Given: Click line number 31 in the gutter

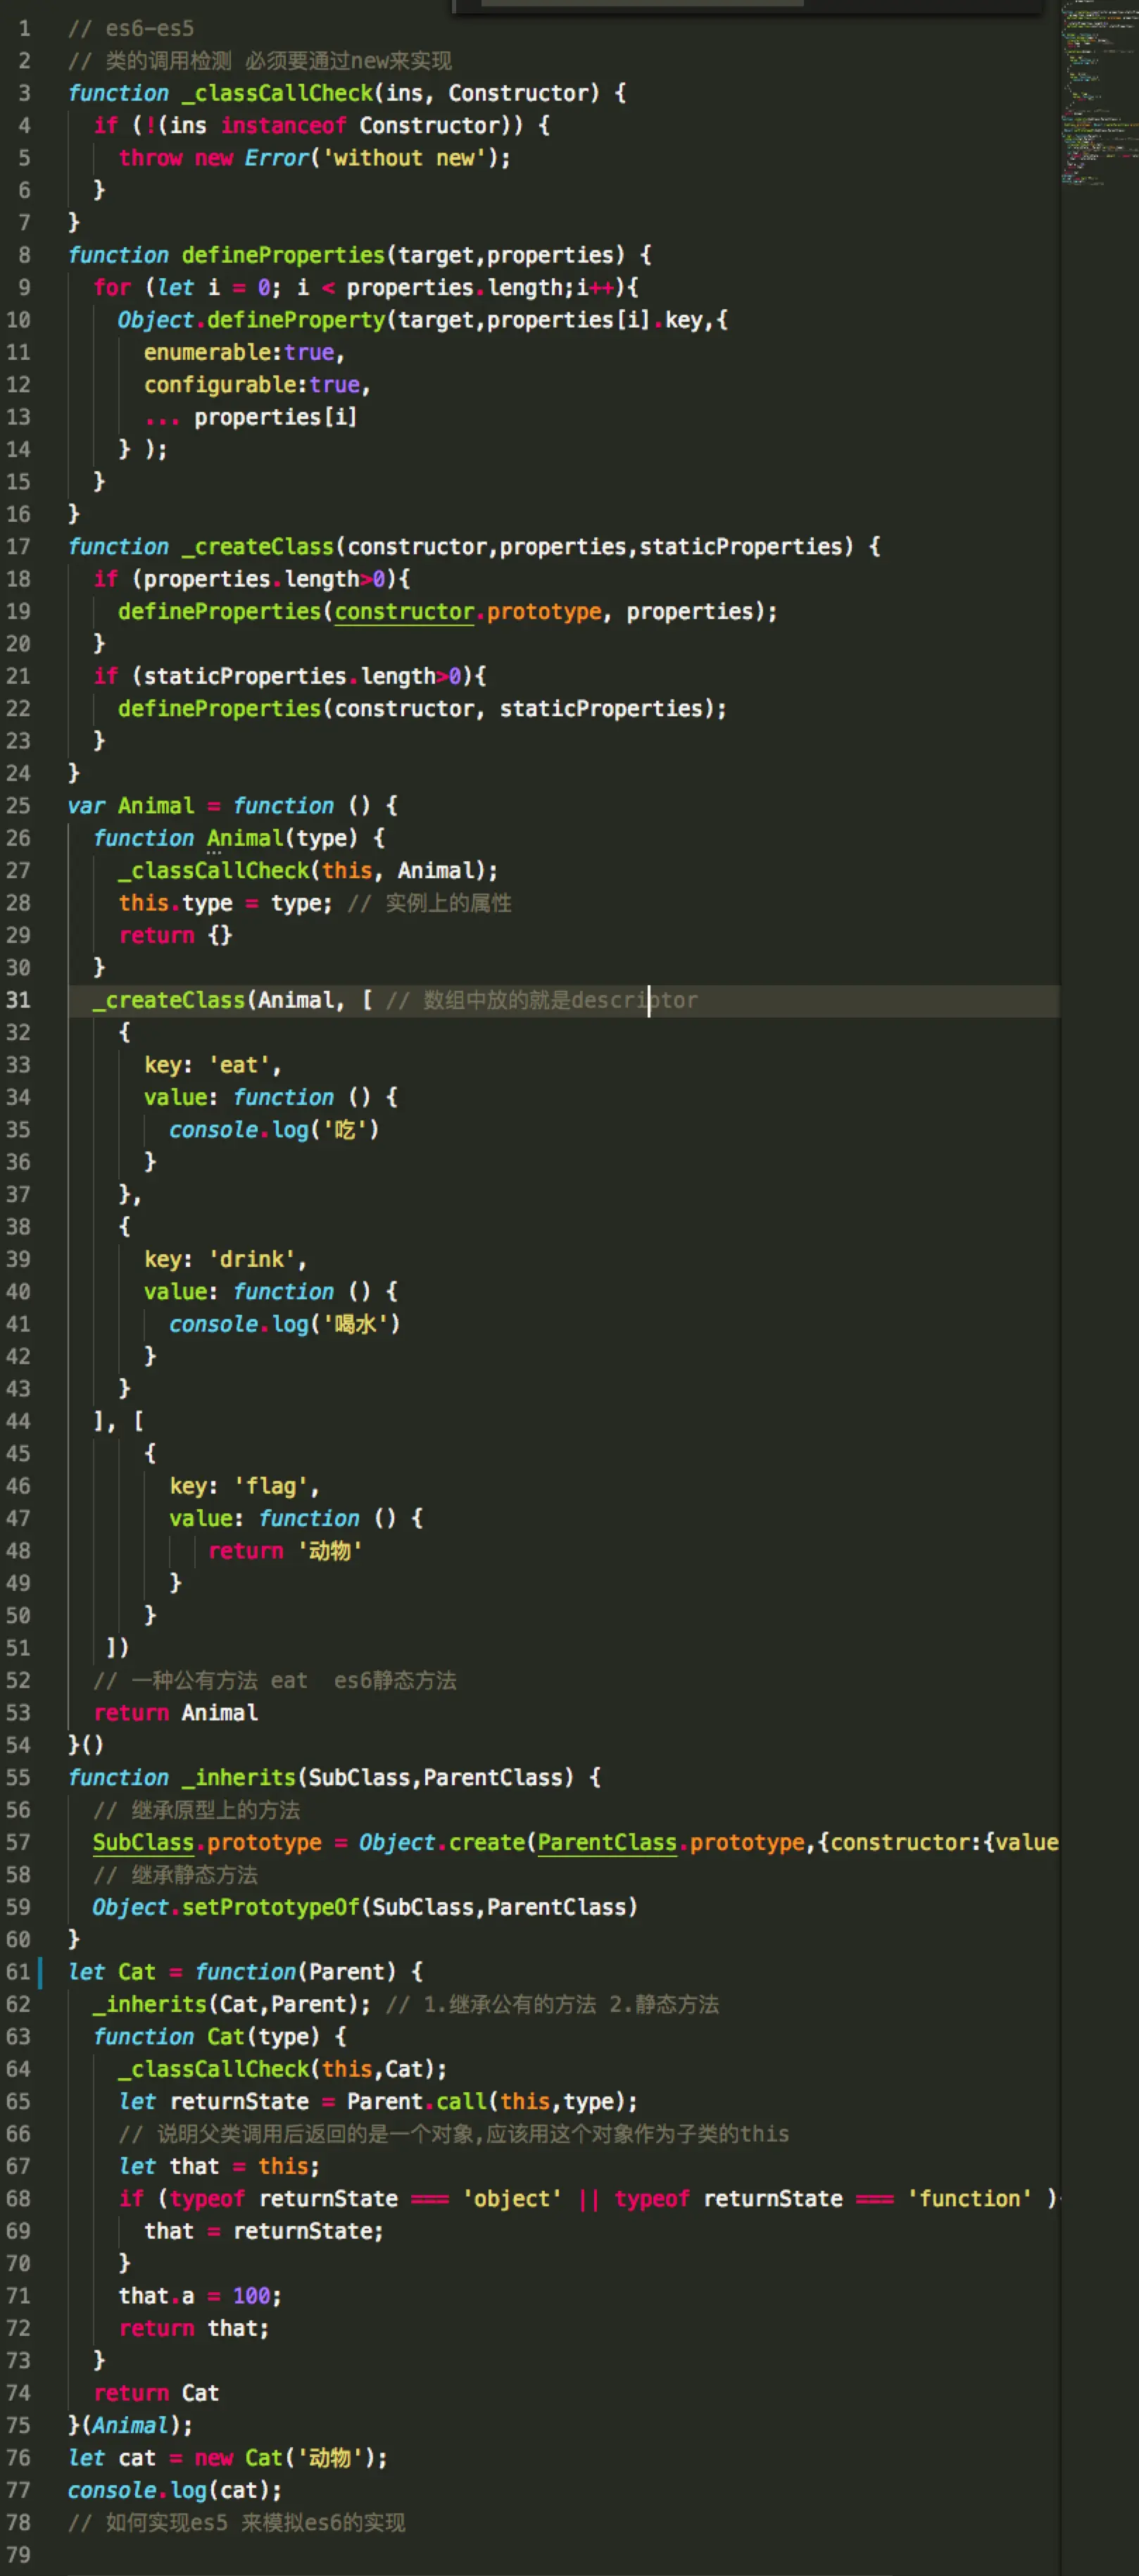Looking at the screenshot, I should coord(18,1000).
